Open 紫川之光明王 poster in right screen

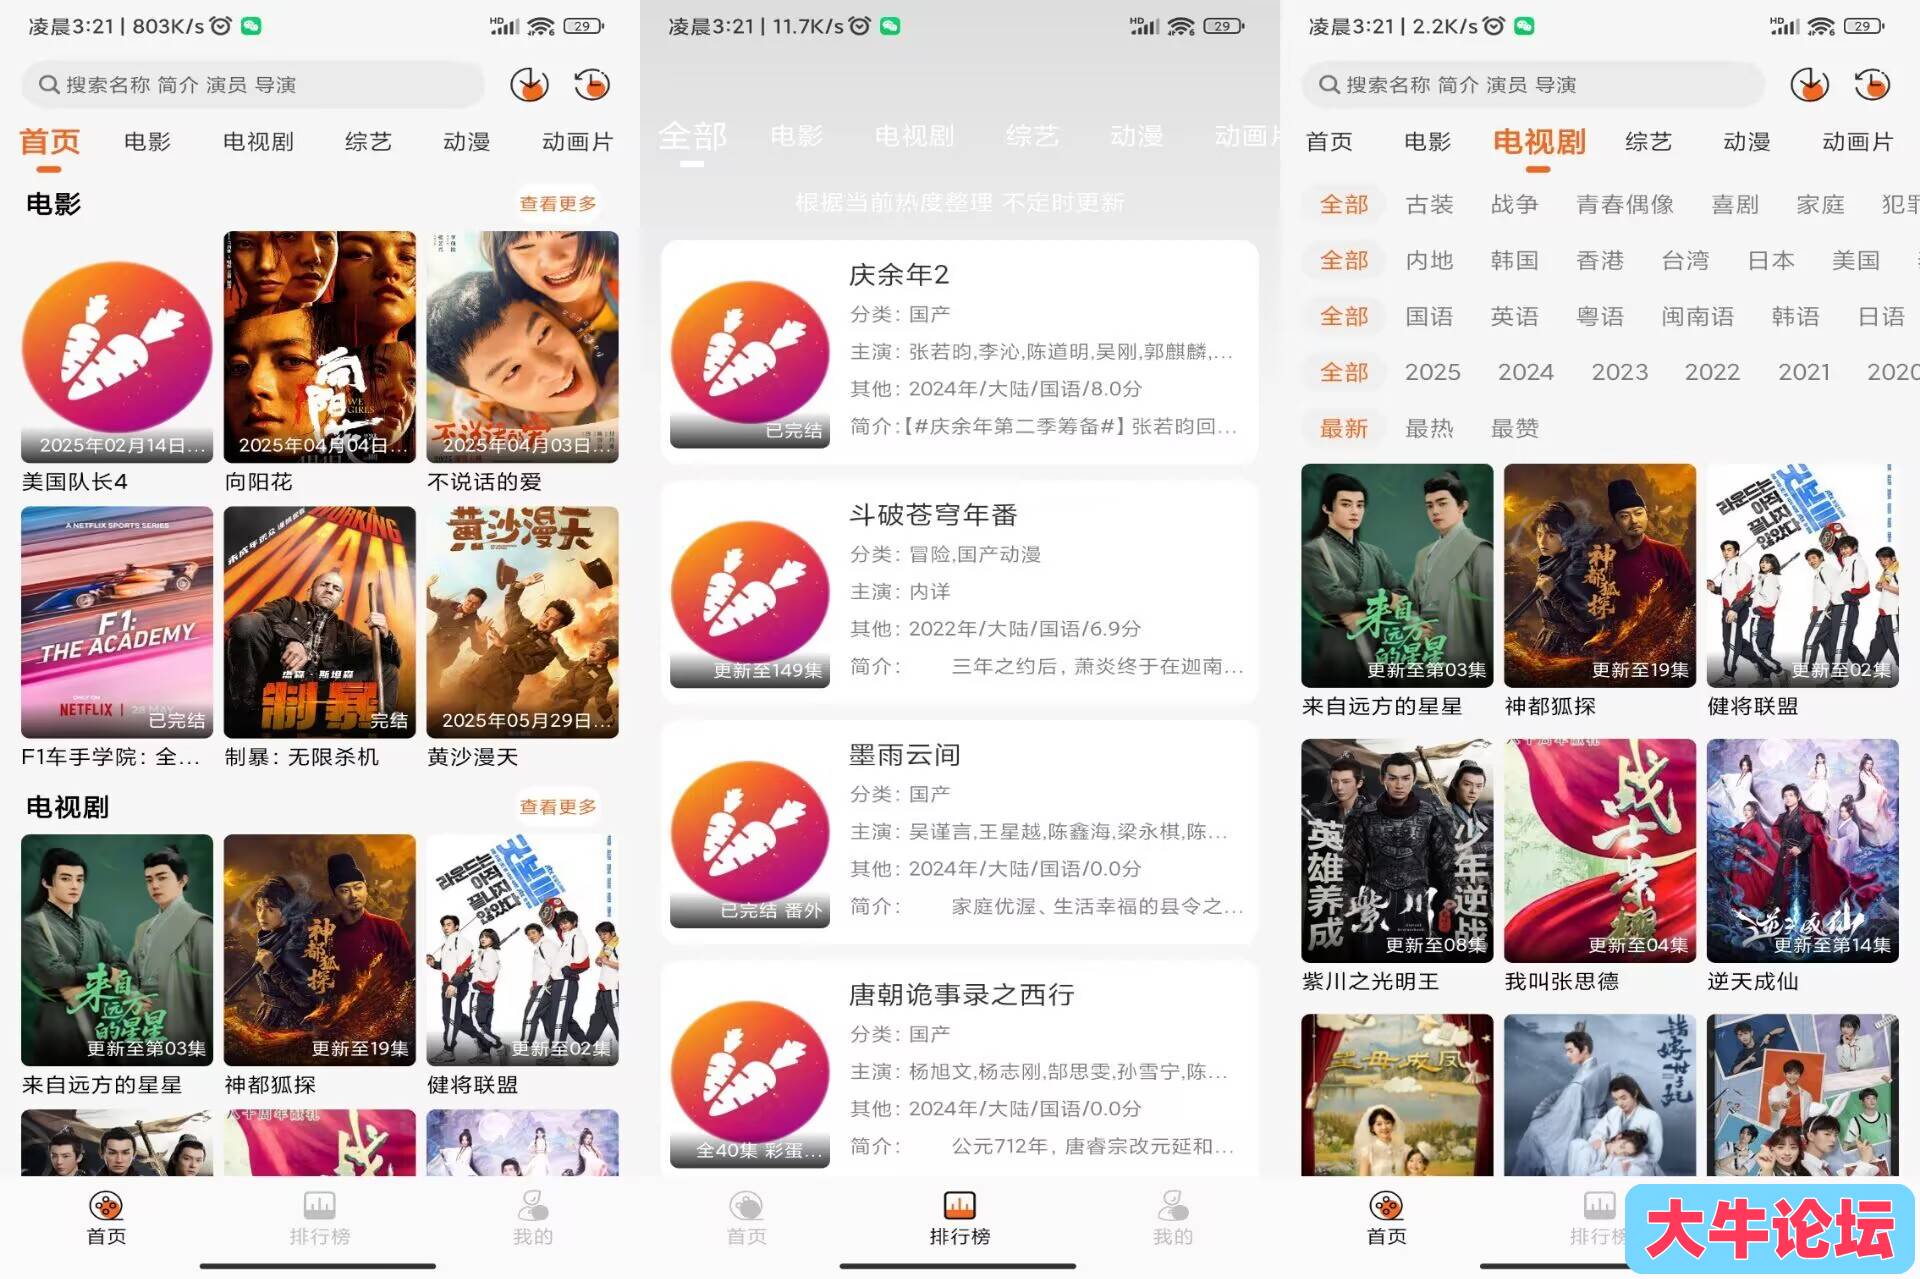coord(1397,851)
